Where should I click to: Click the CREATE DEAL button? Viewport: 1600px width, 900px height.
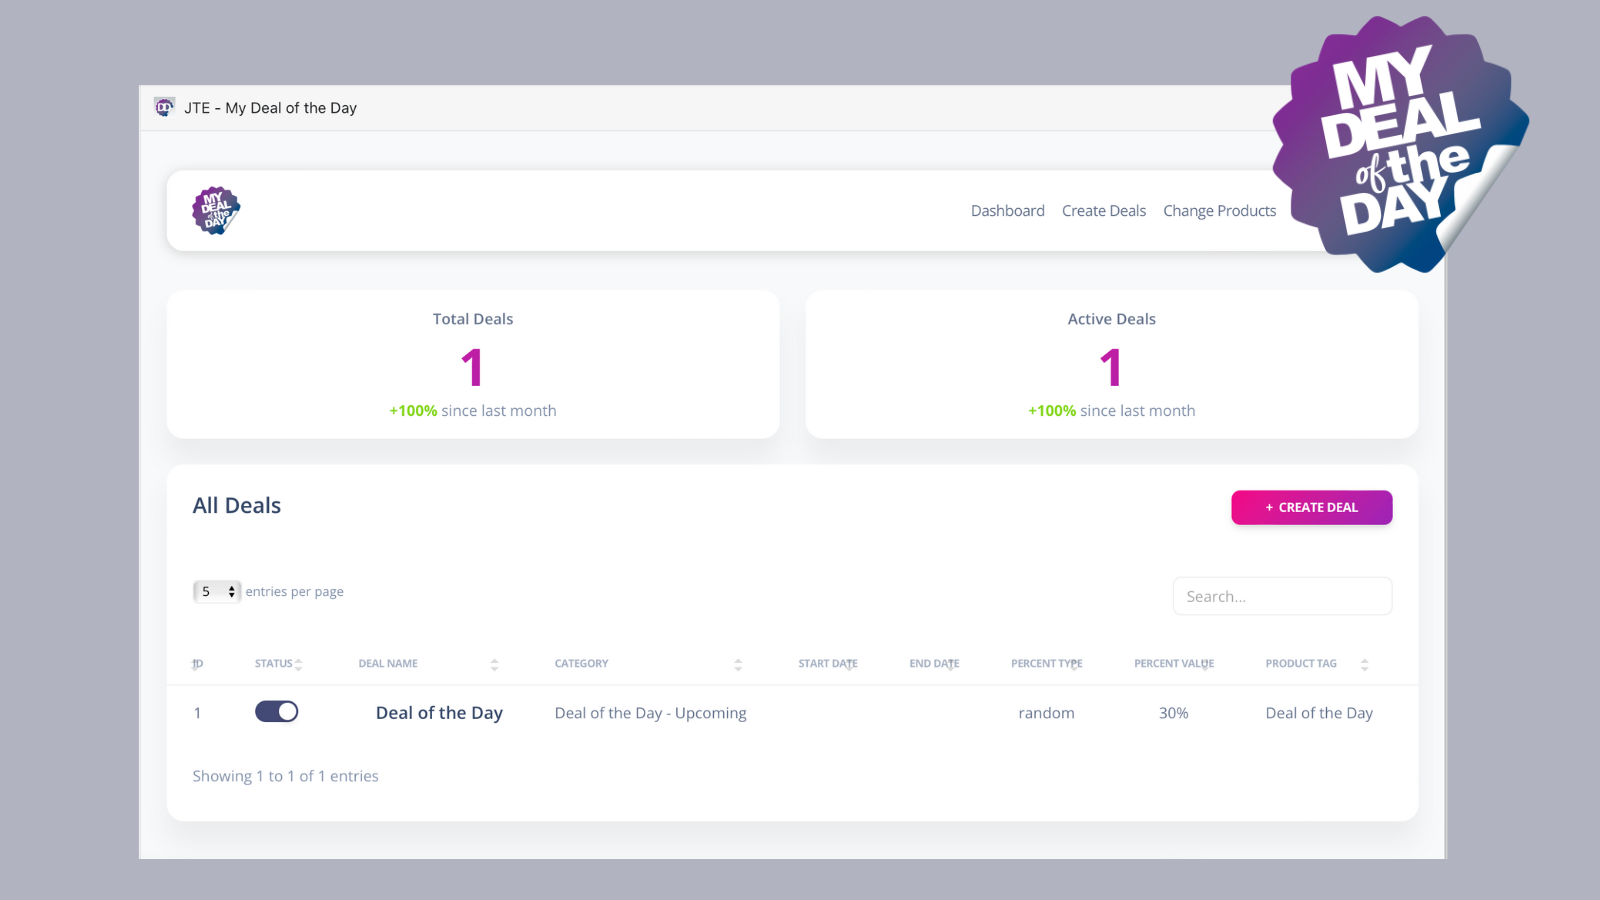(1311, 507)
